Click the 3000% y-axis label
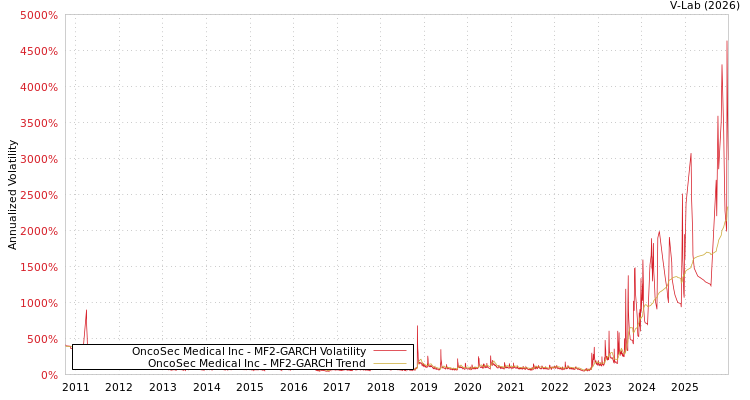Viewport: 750px width, 400px height. pos(39,159)
